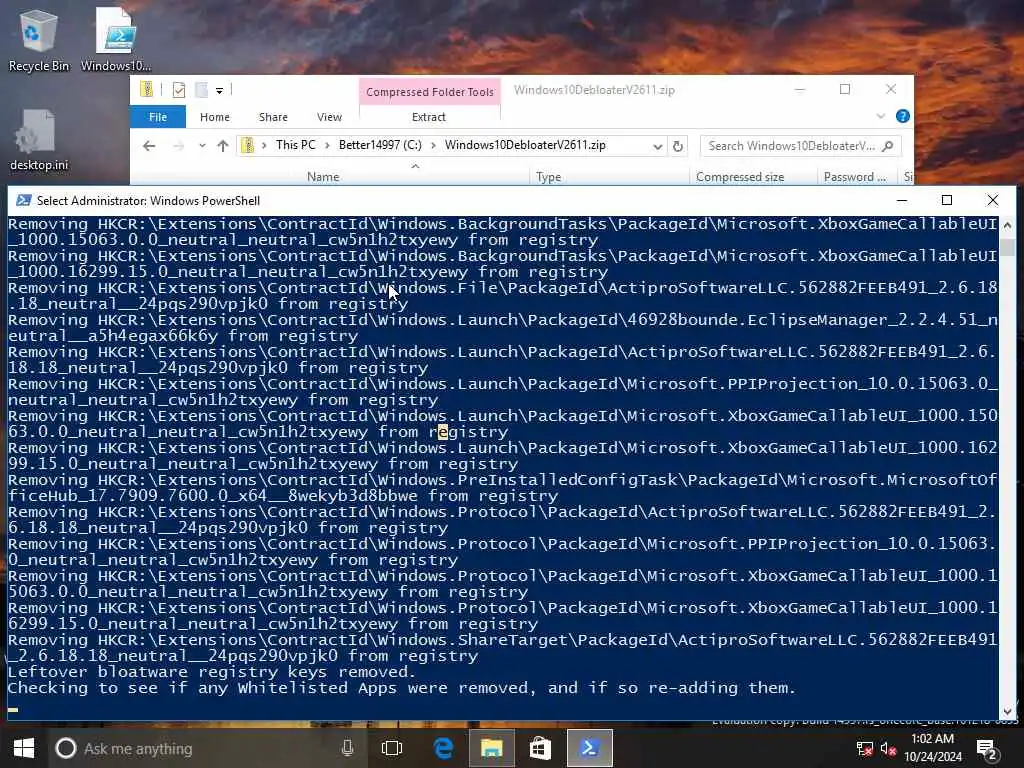Click the Search Windows10Debloater search box
The height and width of the screenshot is (768, 1024).
click(x=801, y=146)
